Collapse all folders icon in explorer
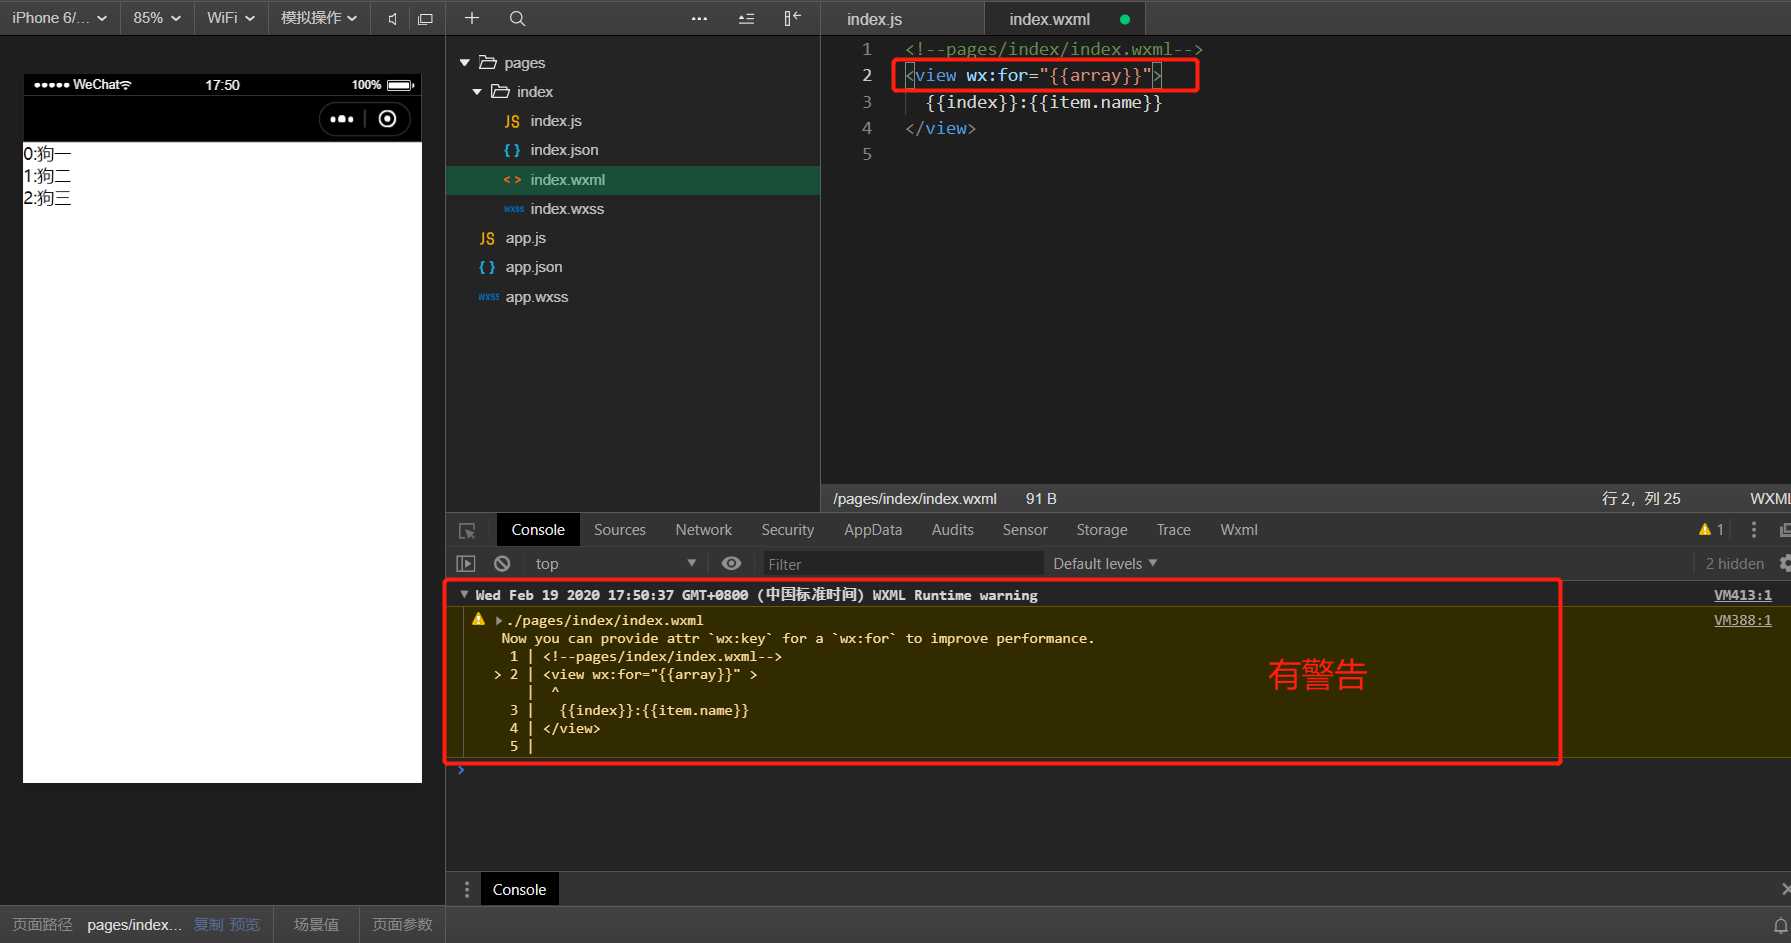Image resolution: width=1791 pixels, height=943 pixels. pyautogui.click(x=746, y=18)
